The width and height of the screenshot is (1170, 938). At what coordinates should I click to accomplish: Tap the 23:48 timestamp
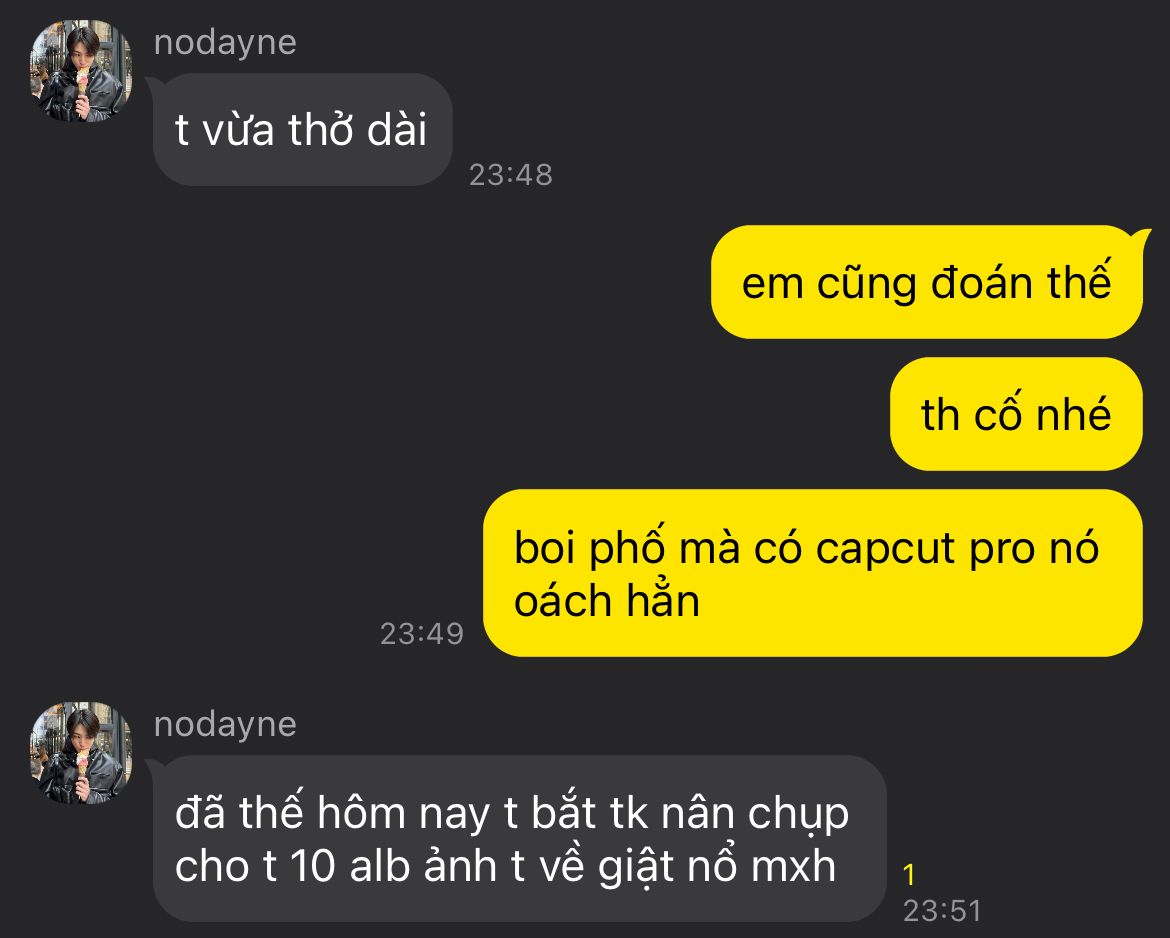click(510, 175)
